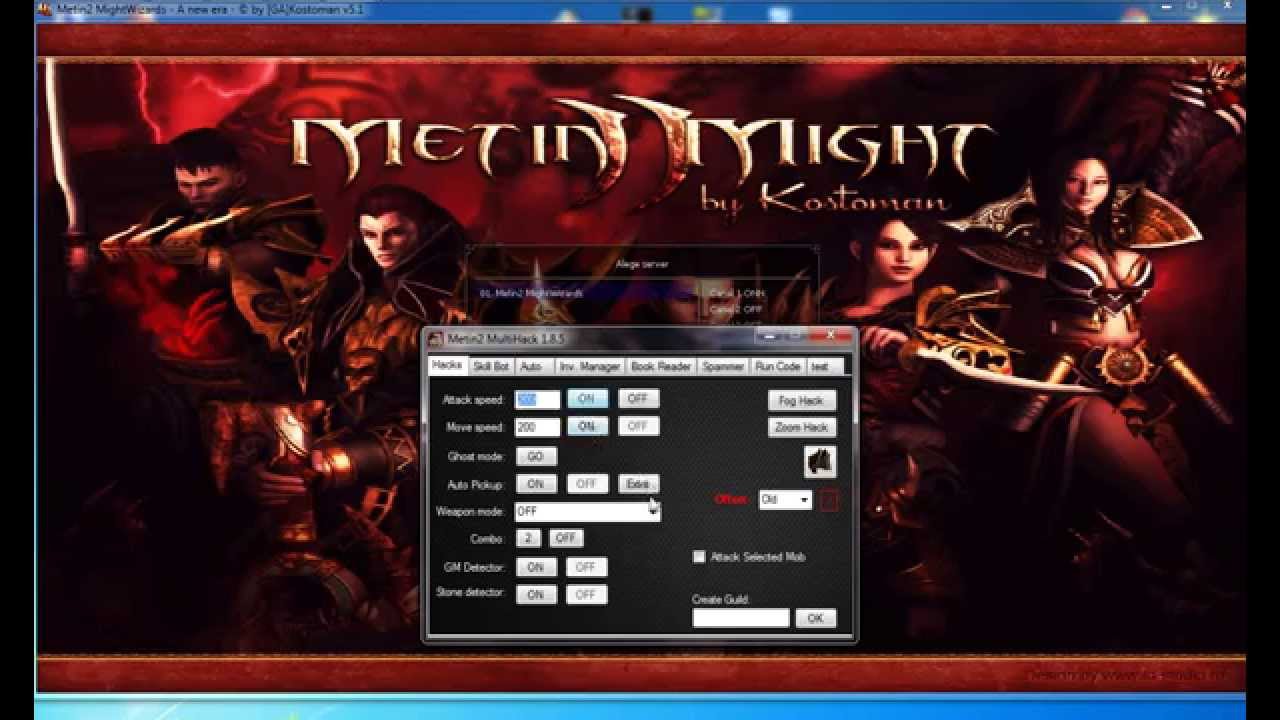
Task: Click the small red button beside Offset dropdown
Action: pos(829,500)
